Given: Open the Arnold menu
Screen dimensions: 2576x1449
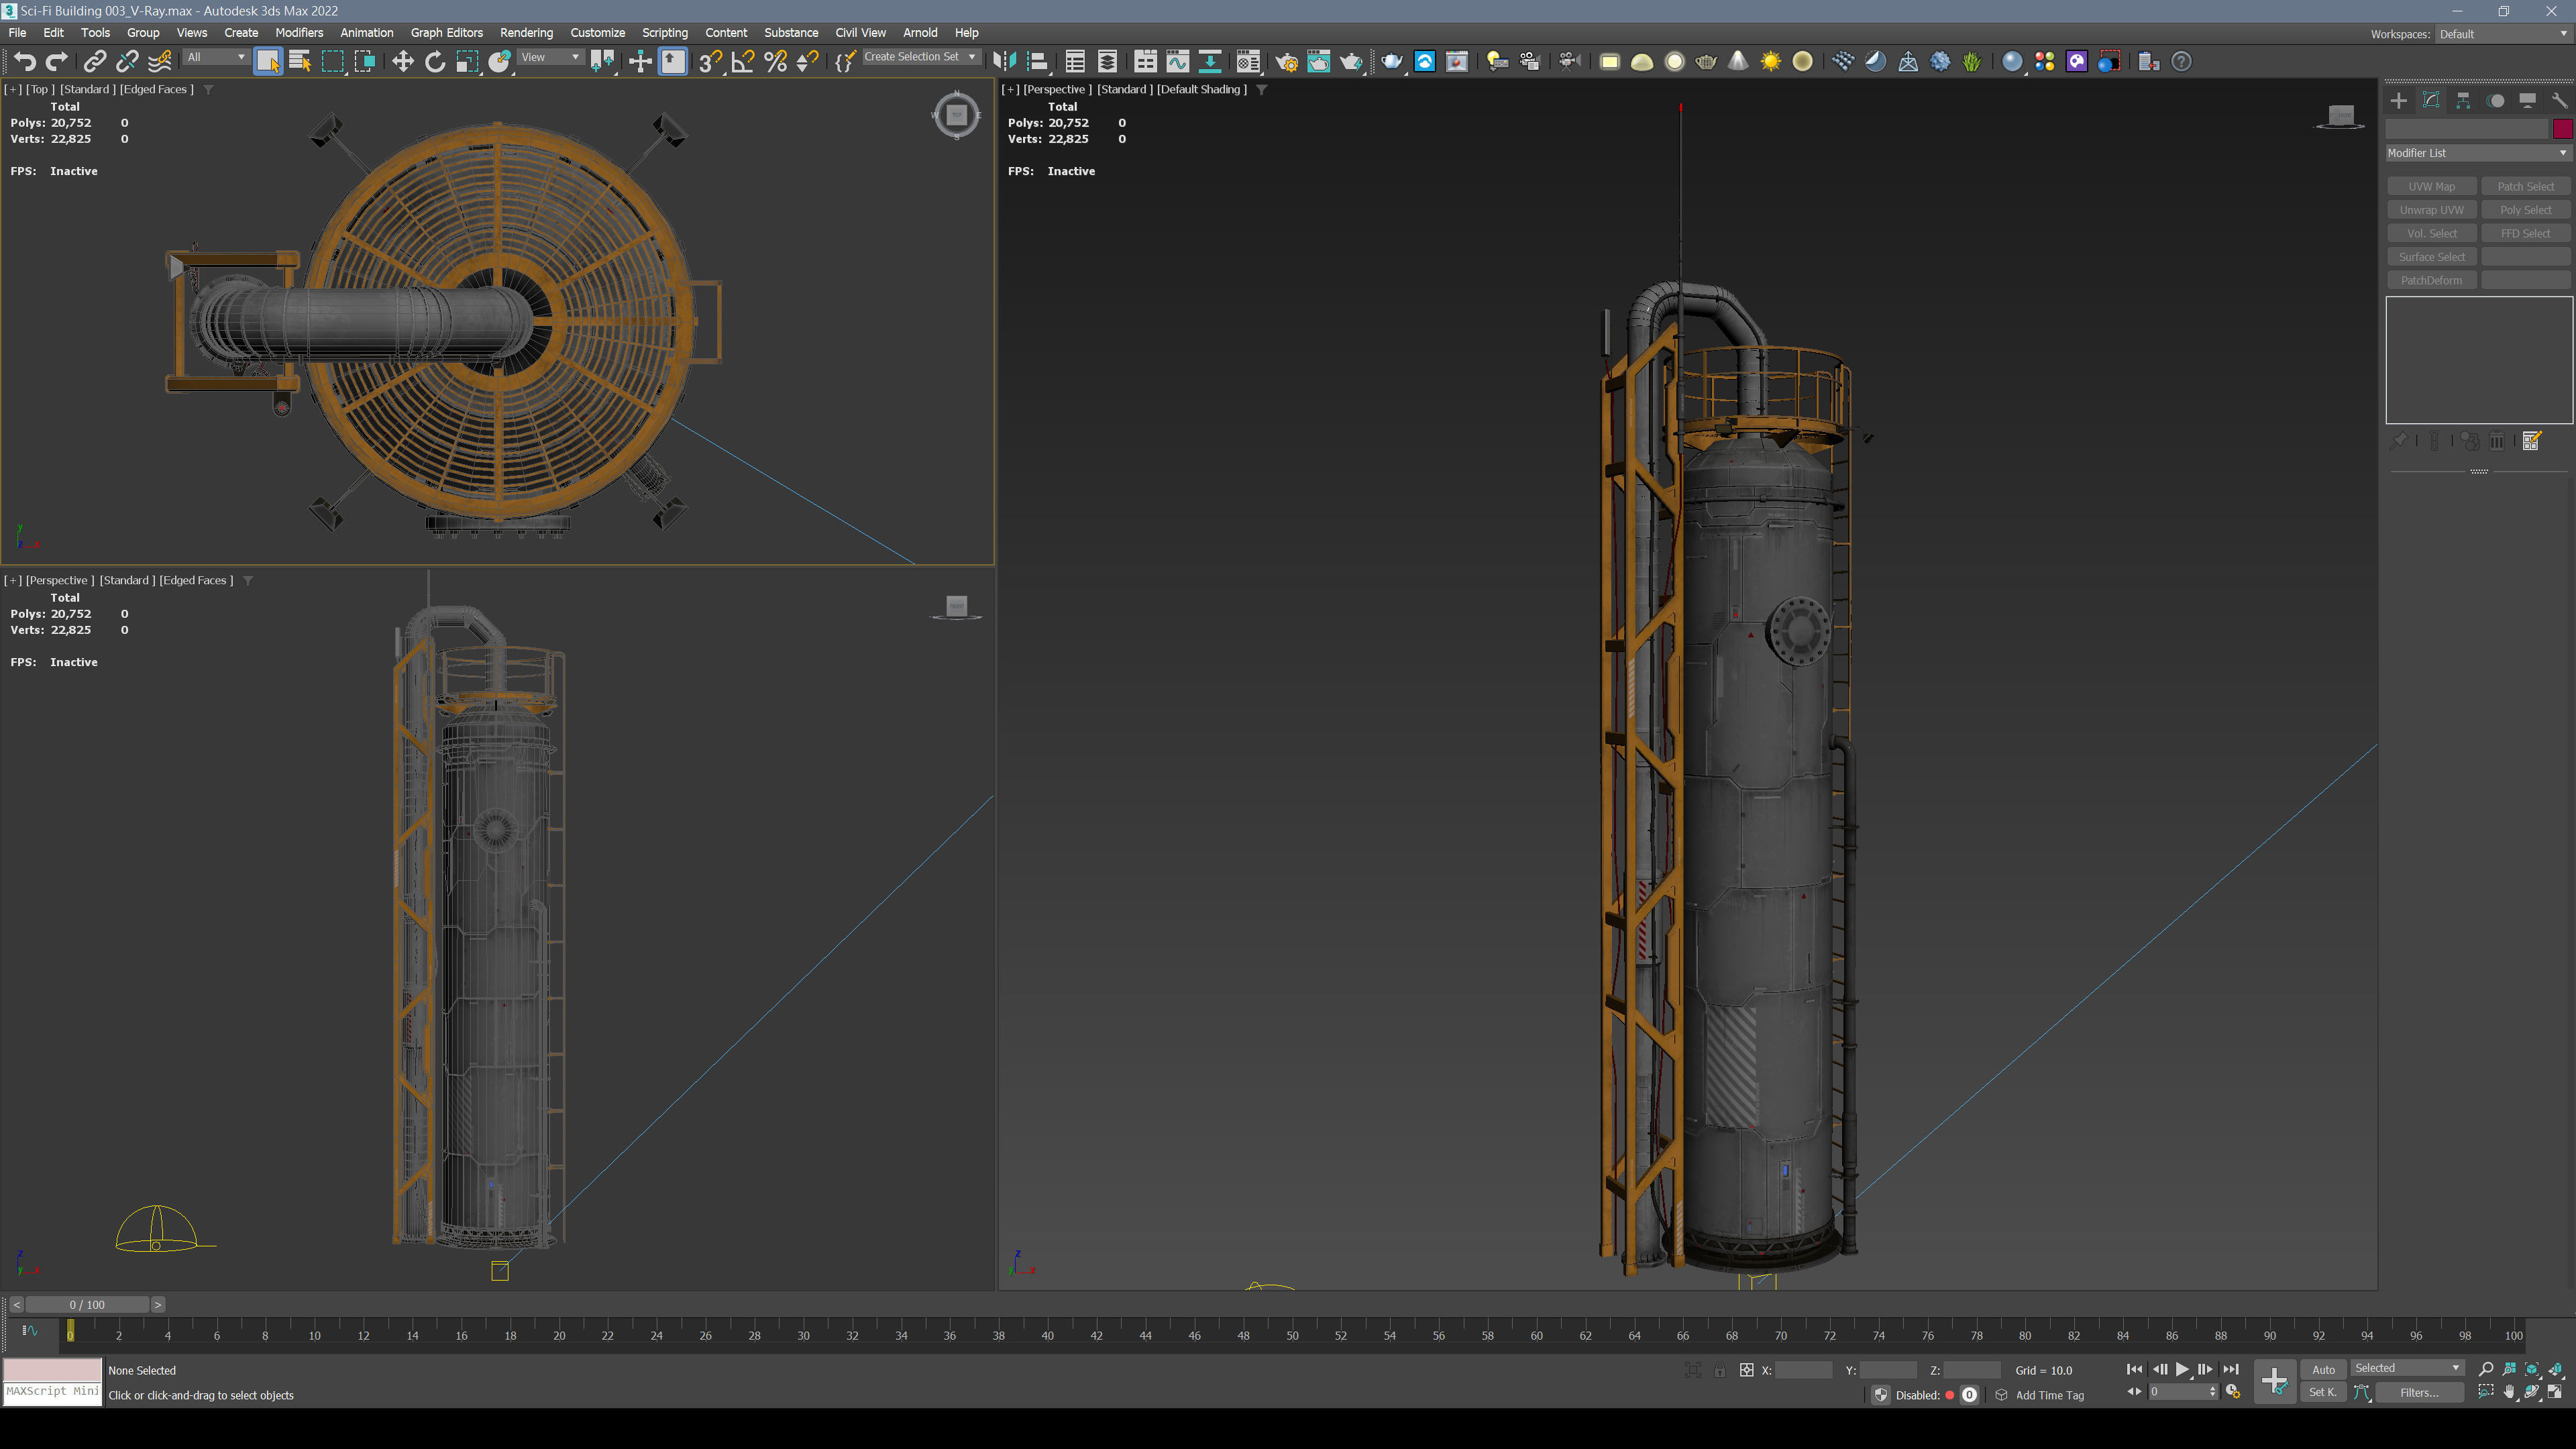Looking at the screenshot, I should [920, 33].
